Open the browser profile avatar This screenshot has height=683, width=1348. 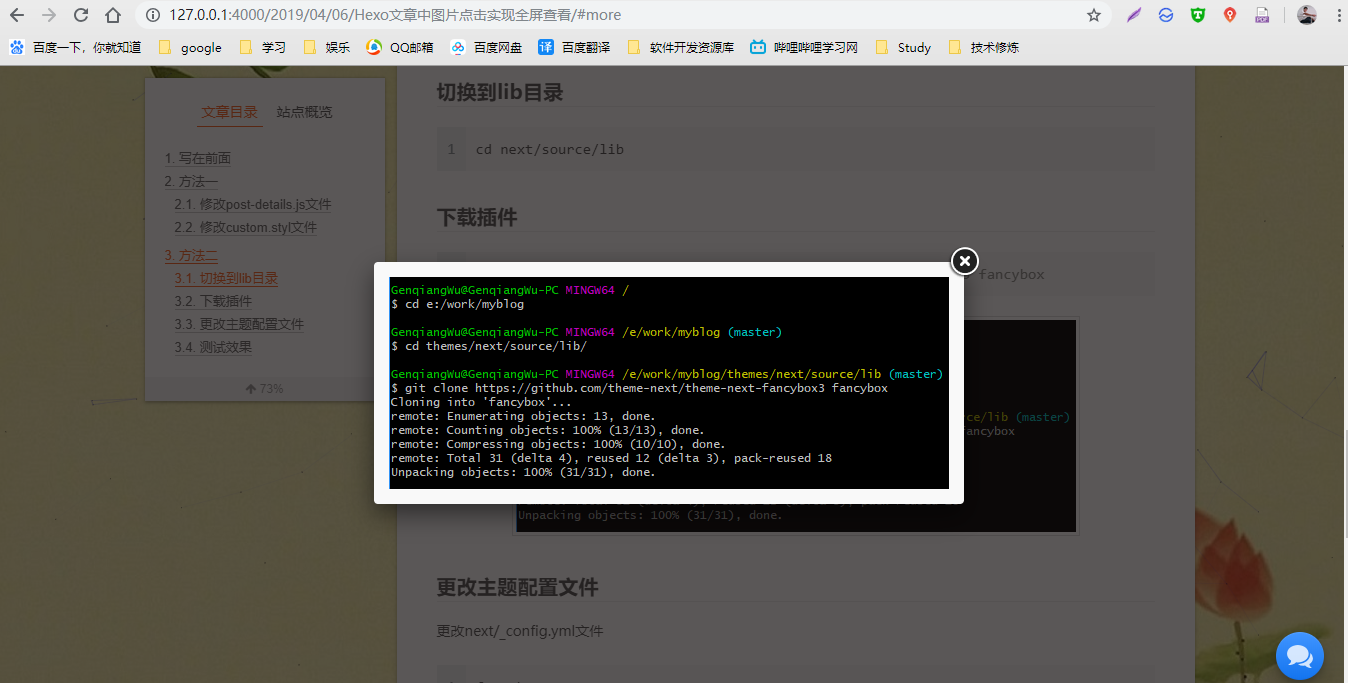coord(1306,15)
